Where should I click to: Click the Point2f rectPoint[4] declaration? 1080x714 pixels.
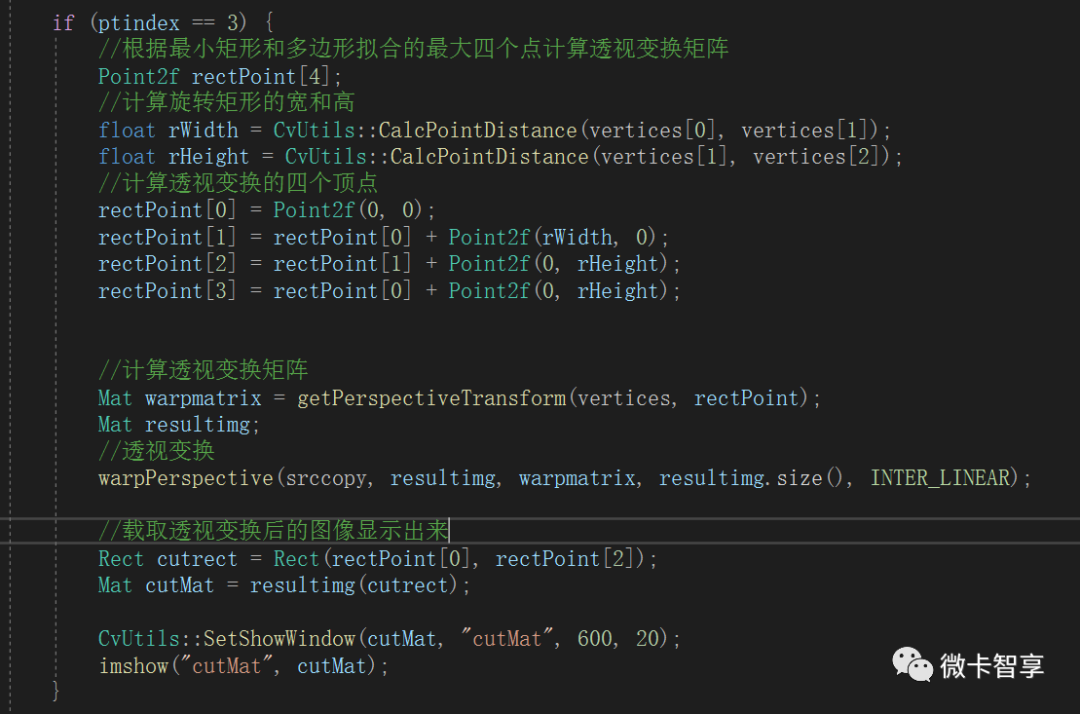(x=220, y=76)
